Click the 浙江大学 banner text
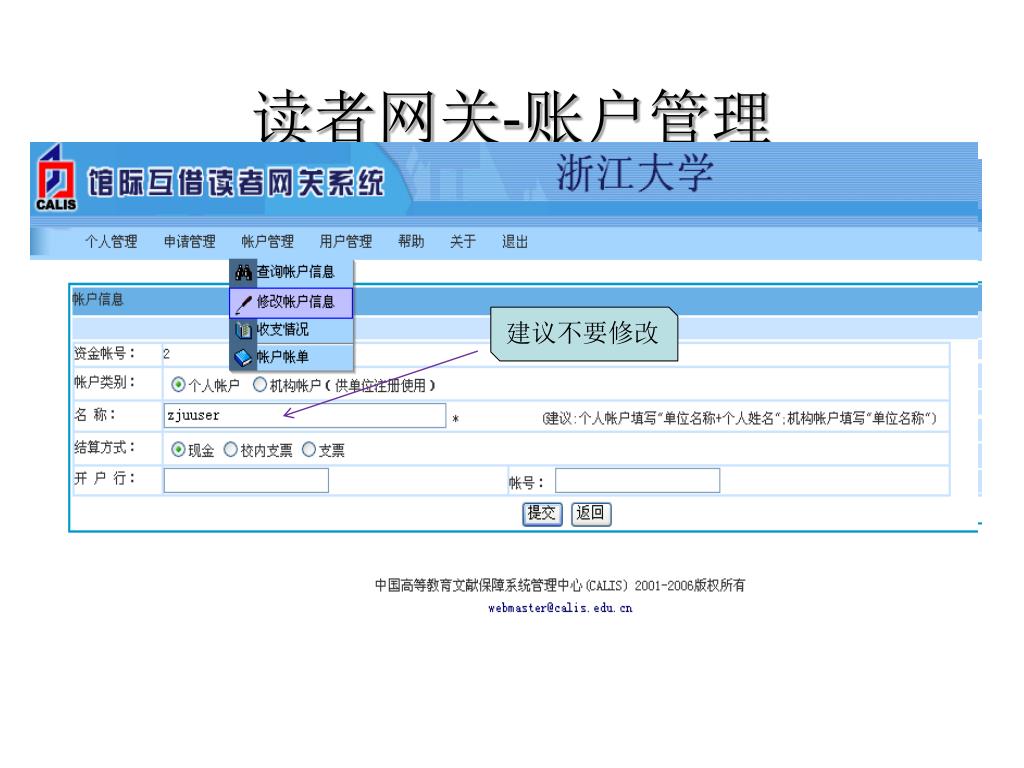The height and width of the screenshot is (768, 1024). pyautogui.click(x=635, y=173)
